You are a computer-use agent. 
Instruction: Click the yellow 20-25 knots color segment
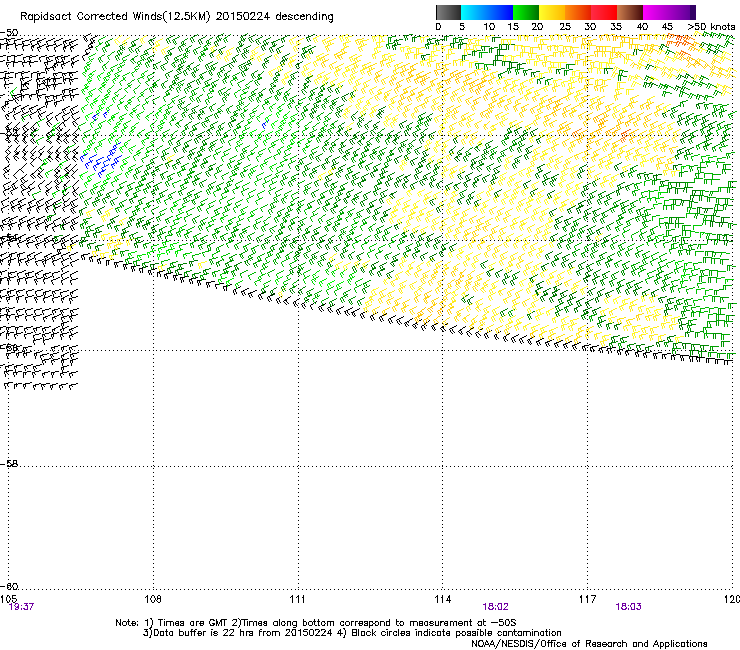[552, 12]
